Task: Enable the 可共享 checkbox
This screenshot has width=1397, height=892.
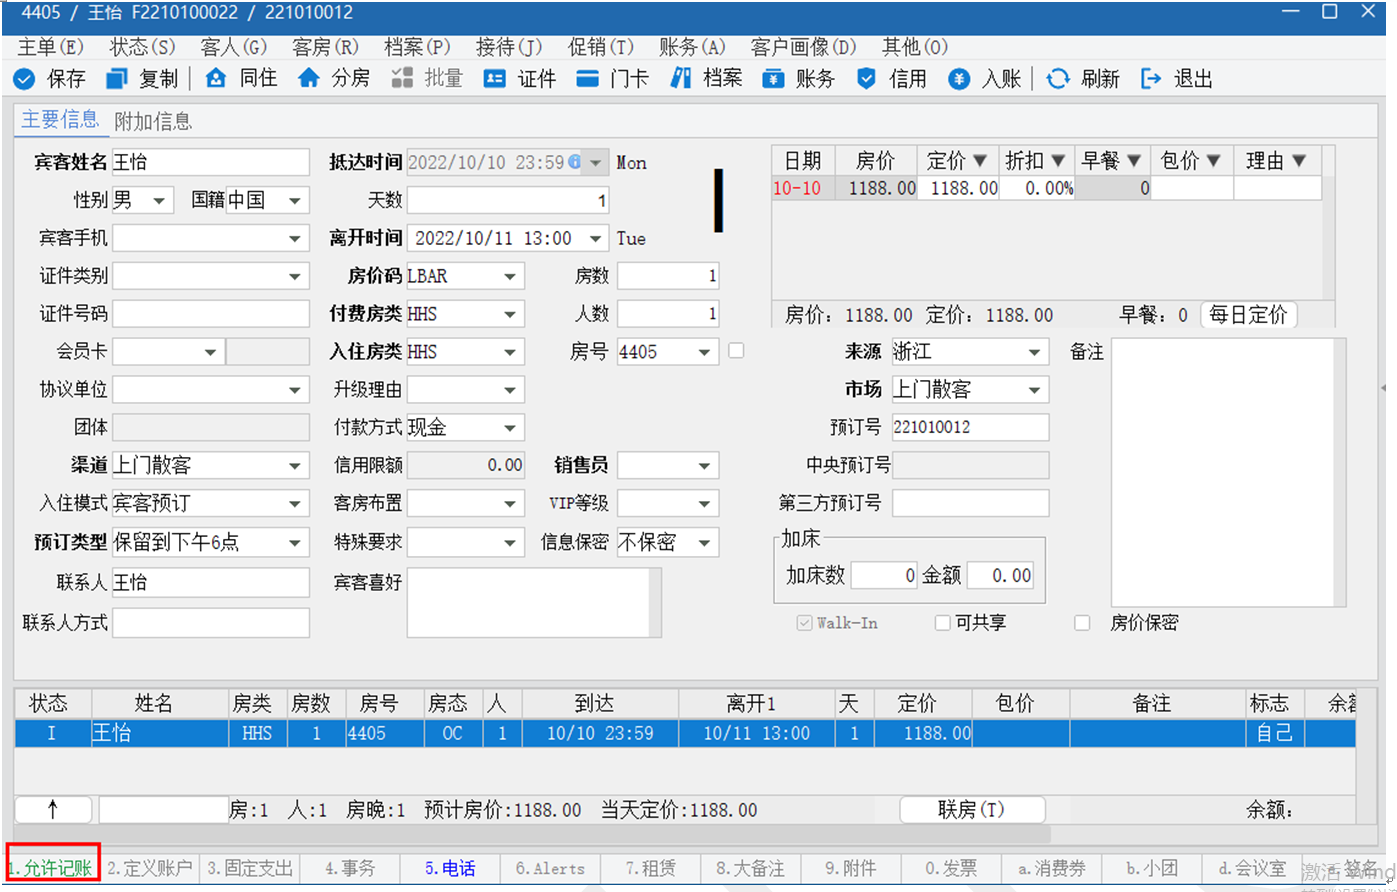Action: (x=942, y=623)
